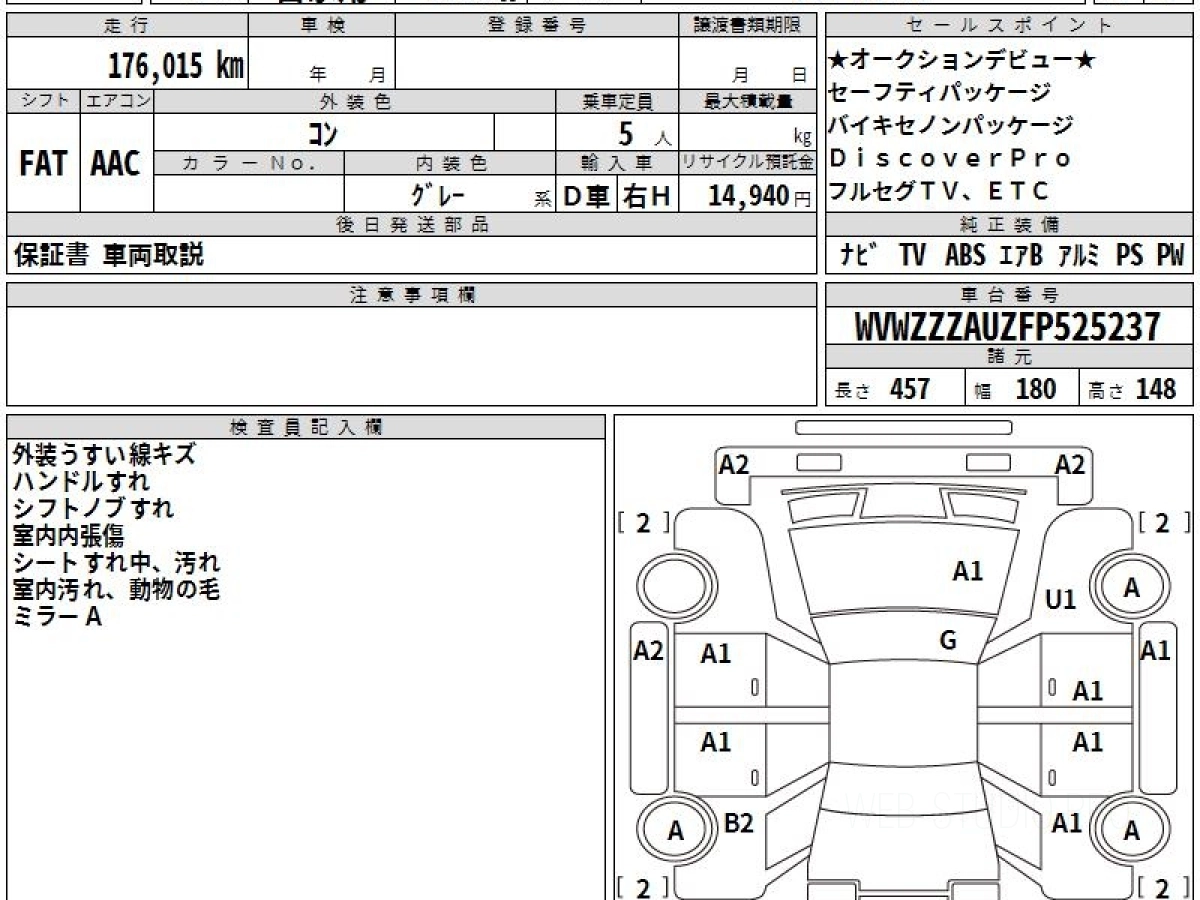Viewport: 1200px width, 900px height.
Task: Click the カラーNo. header
Action: click(250, 163)
